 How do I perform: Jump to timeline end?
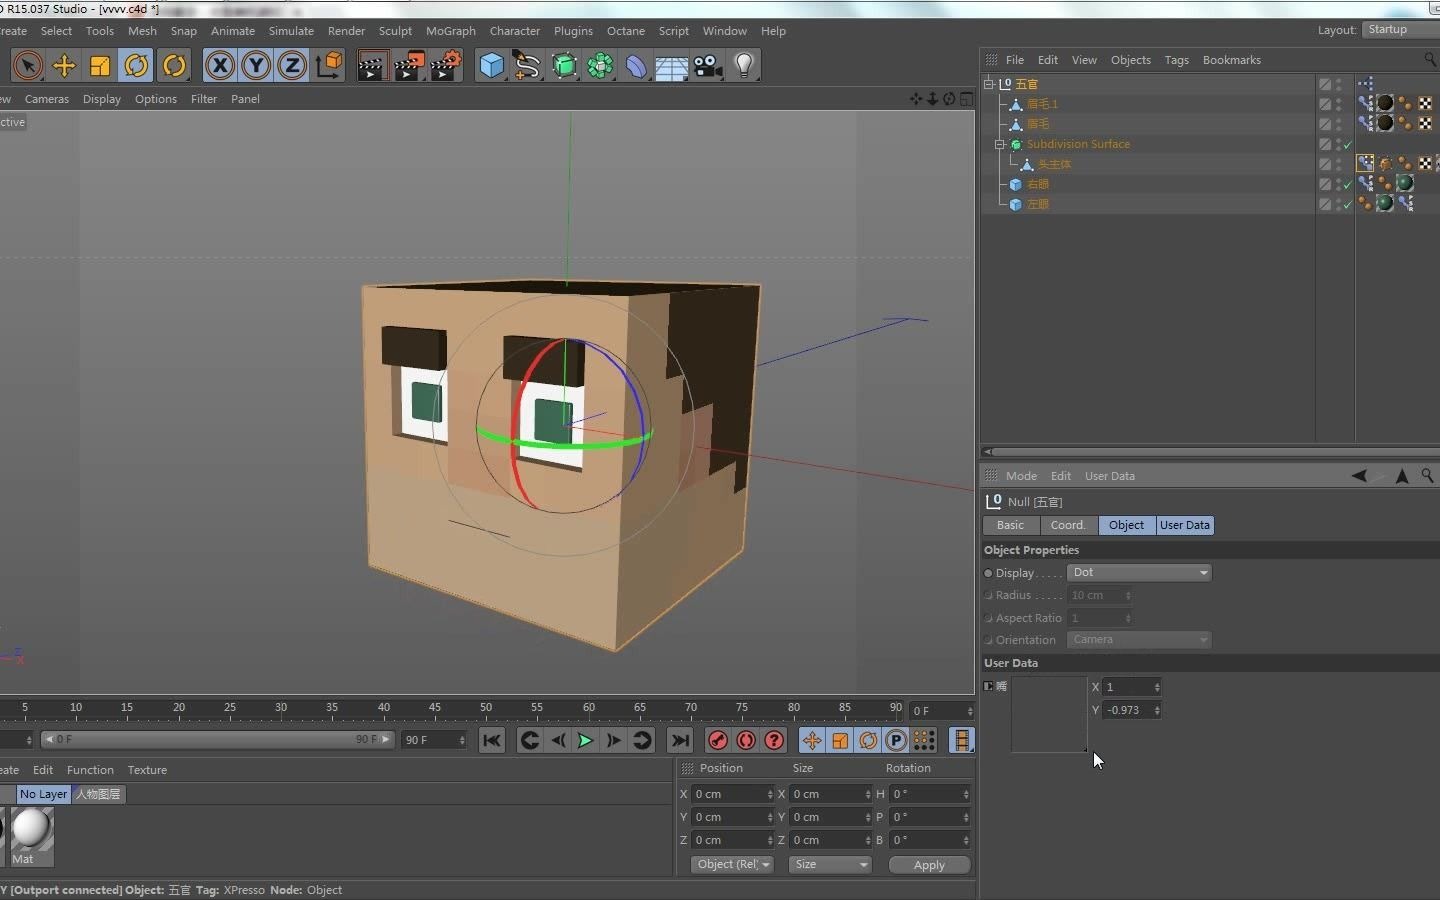pyautogui.click(x=680, y=741)
